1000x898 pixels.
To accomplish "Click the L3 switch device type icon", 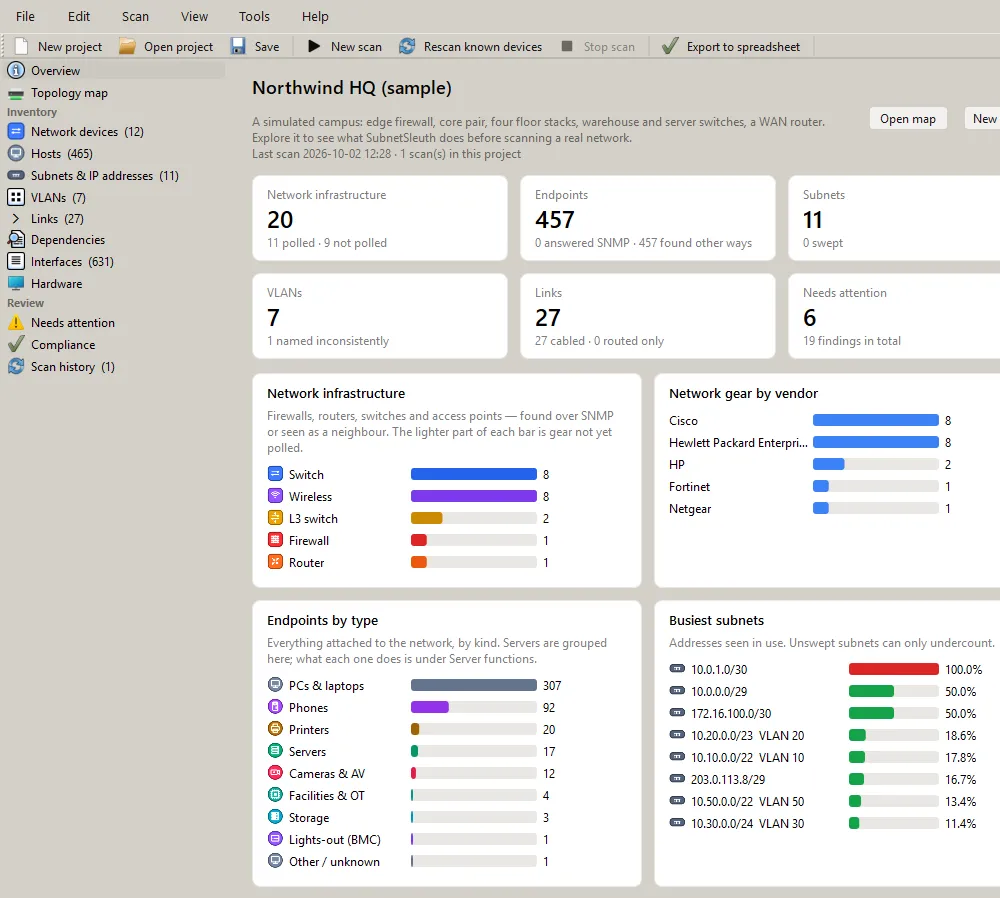I will pos(275,518).
